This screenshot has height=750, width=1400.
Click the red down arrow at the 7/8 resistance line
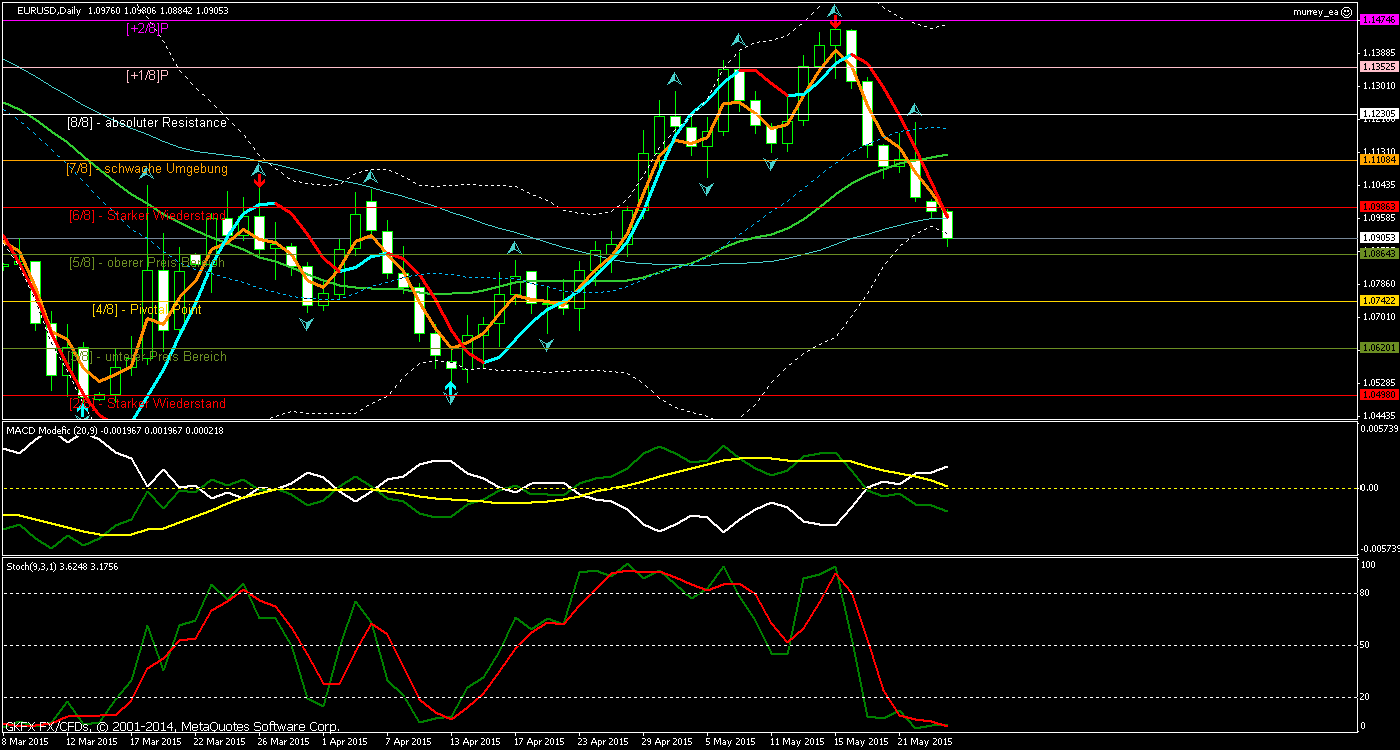(260, 182)
